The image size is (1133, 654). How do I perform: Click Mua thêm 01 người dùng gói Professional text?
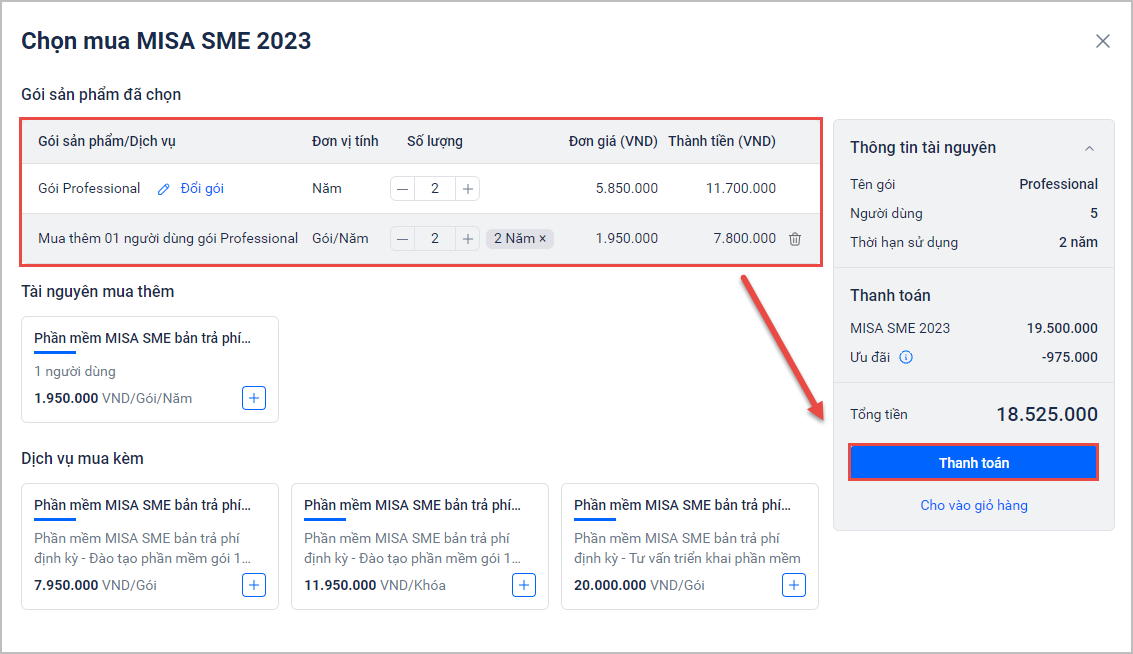168,238
